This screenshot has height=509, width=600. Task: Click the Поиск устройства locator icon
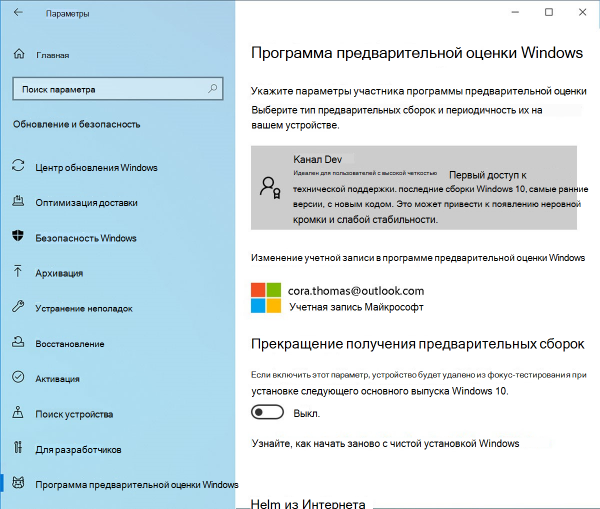(x=18, y=413)
